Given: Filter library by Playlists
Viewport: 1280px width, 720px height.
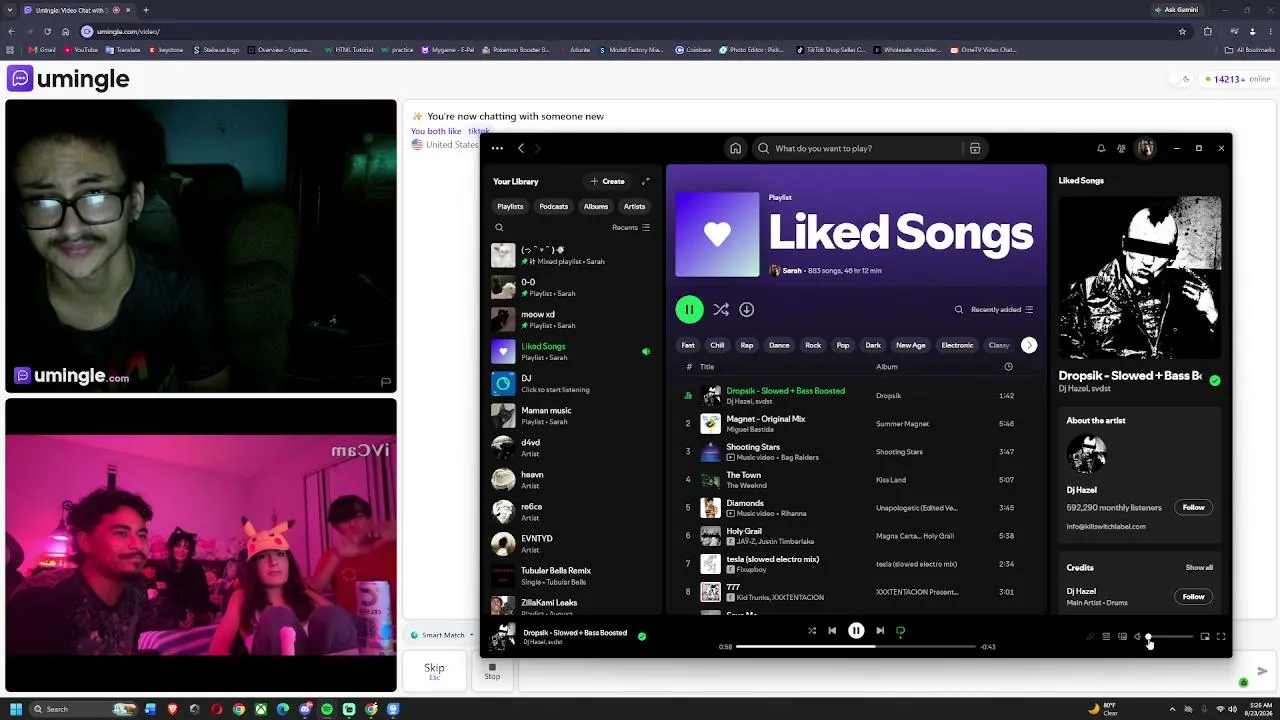Looking at the screenshot, I should click(x=510, y=206).
